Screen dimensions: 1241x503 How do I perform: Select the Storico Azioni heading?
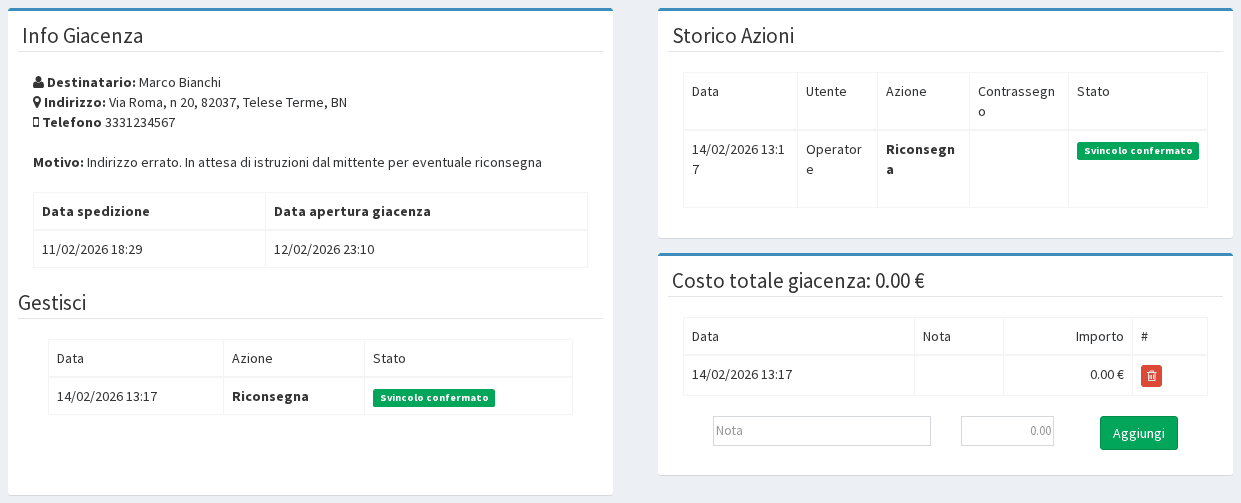click(733, 36)
